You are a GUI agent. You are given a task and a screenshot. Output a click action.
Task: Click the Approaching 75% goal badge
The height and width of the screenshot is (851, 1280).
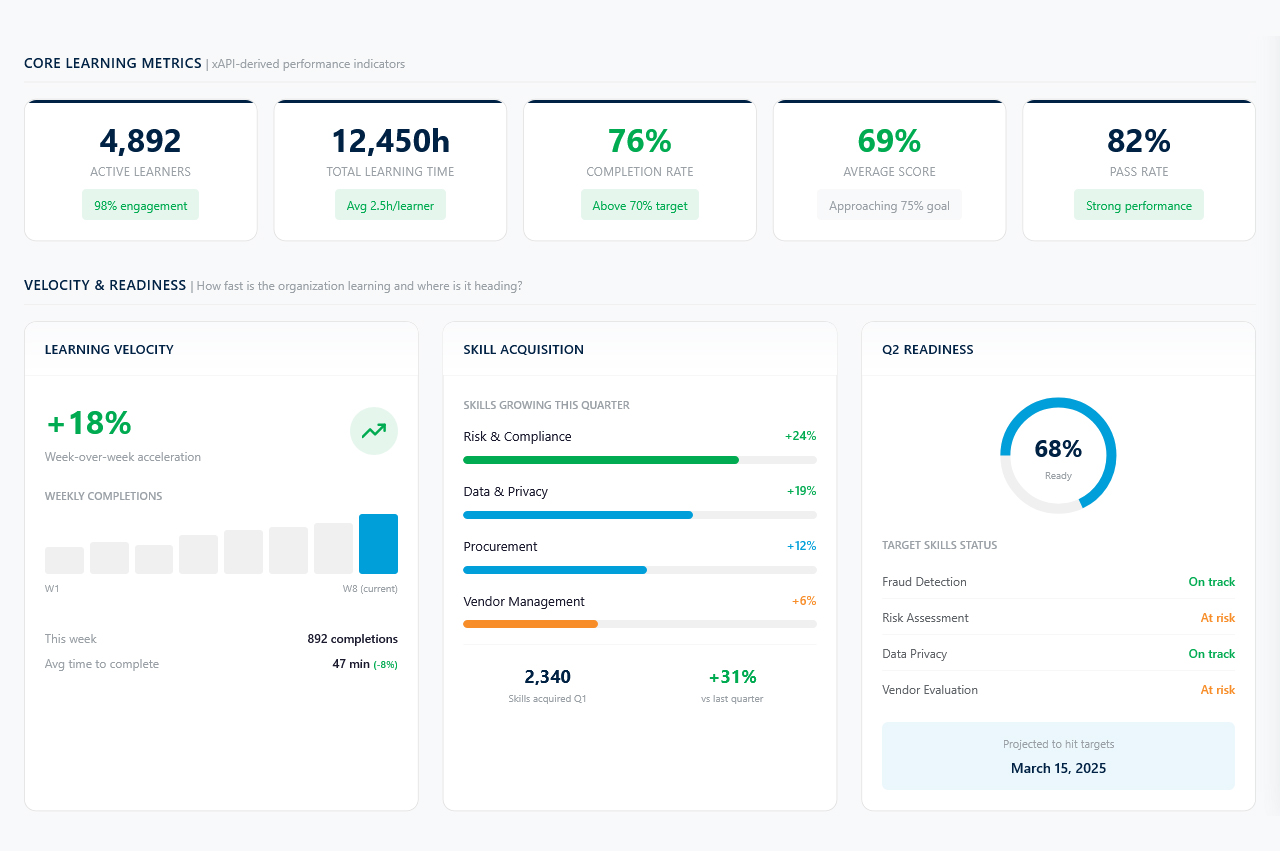point(889,206)
